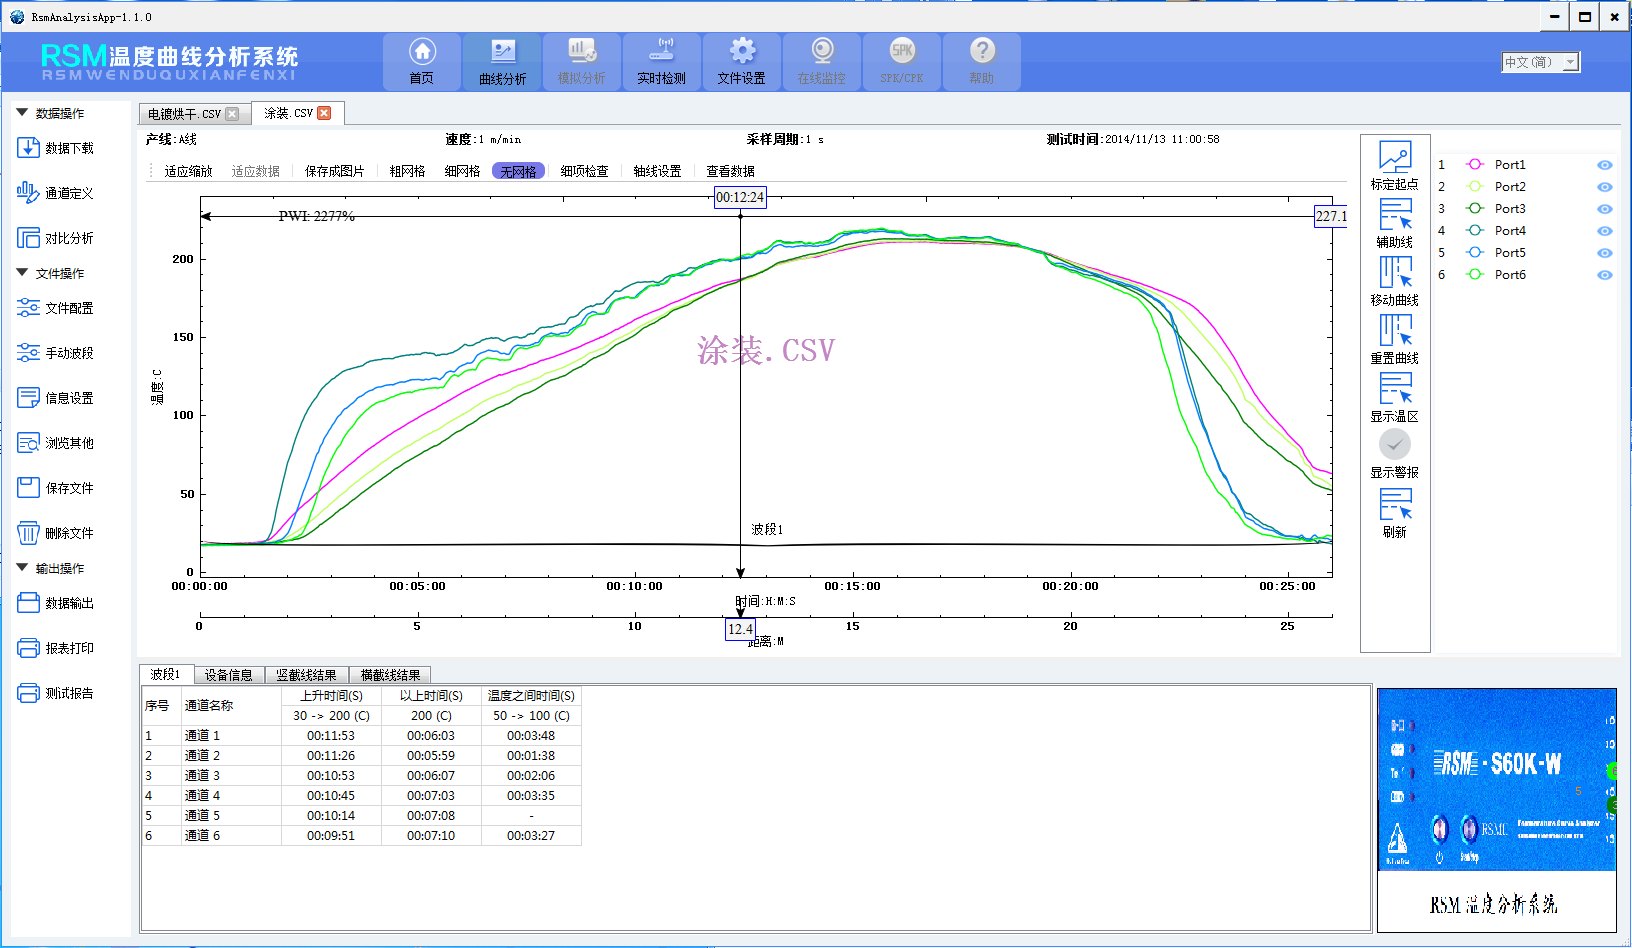Hide Port1 curve using its eye icon
The image size is (1632, 948).
(x=1604, y=165)
